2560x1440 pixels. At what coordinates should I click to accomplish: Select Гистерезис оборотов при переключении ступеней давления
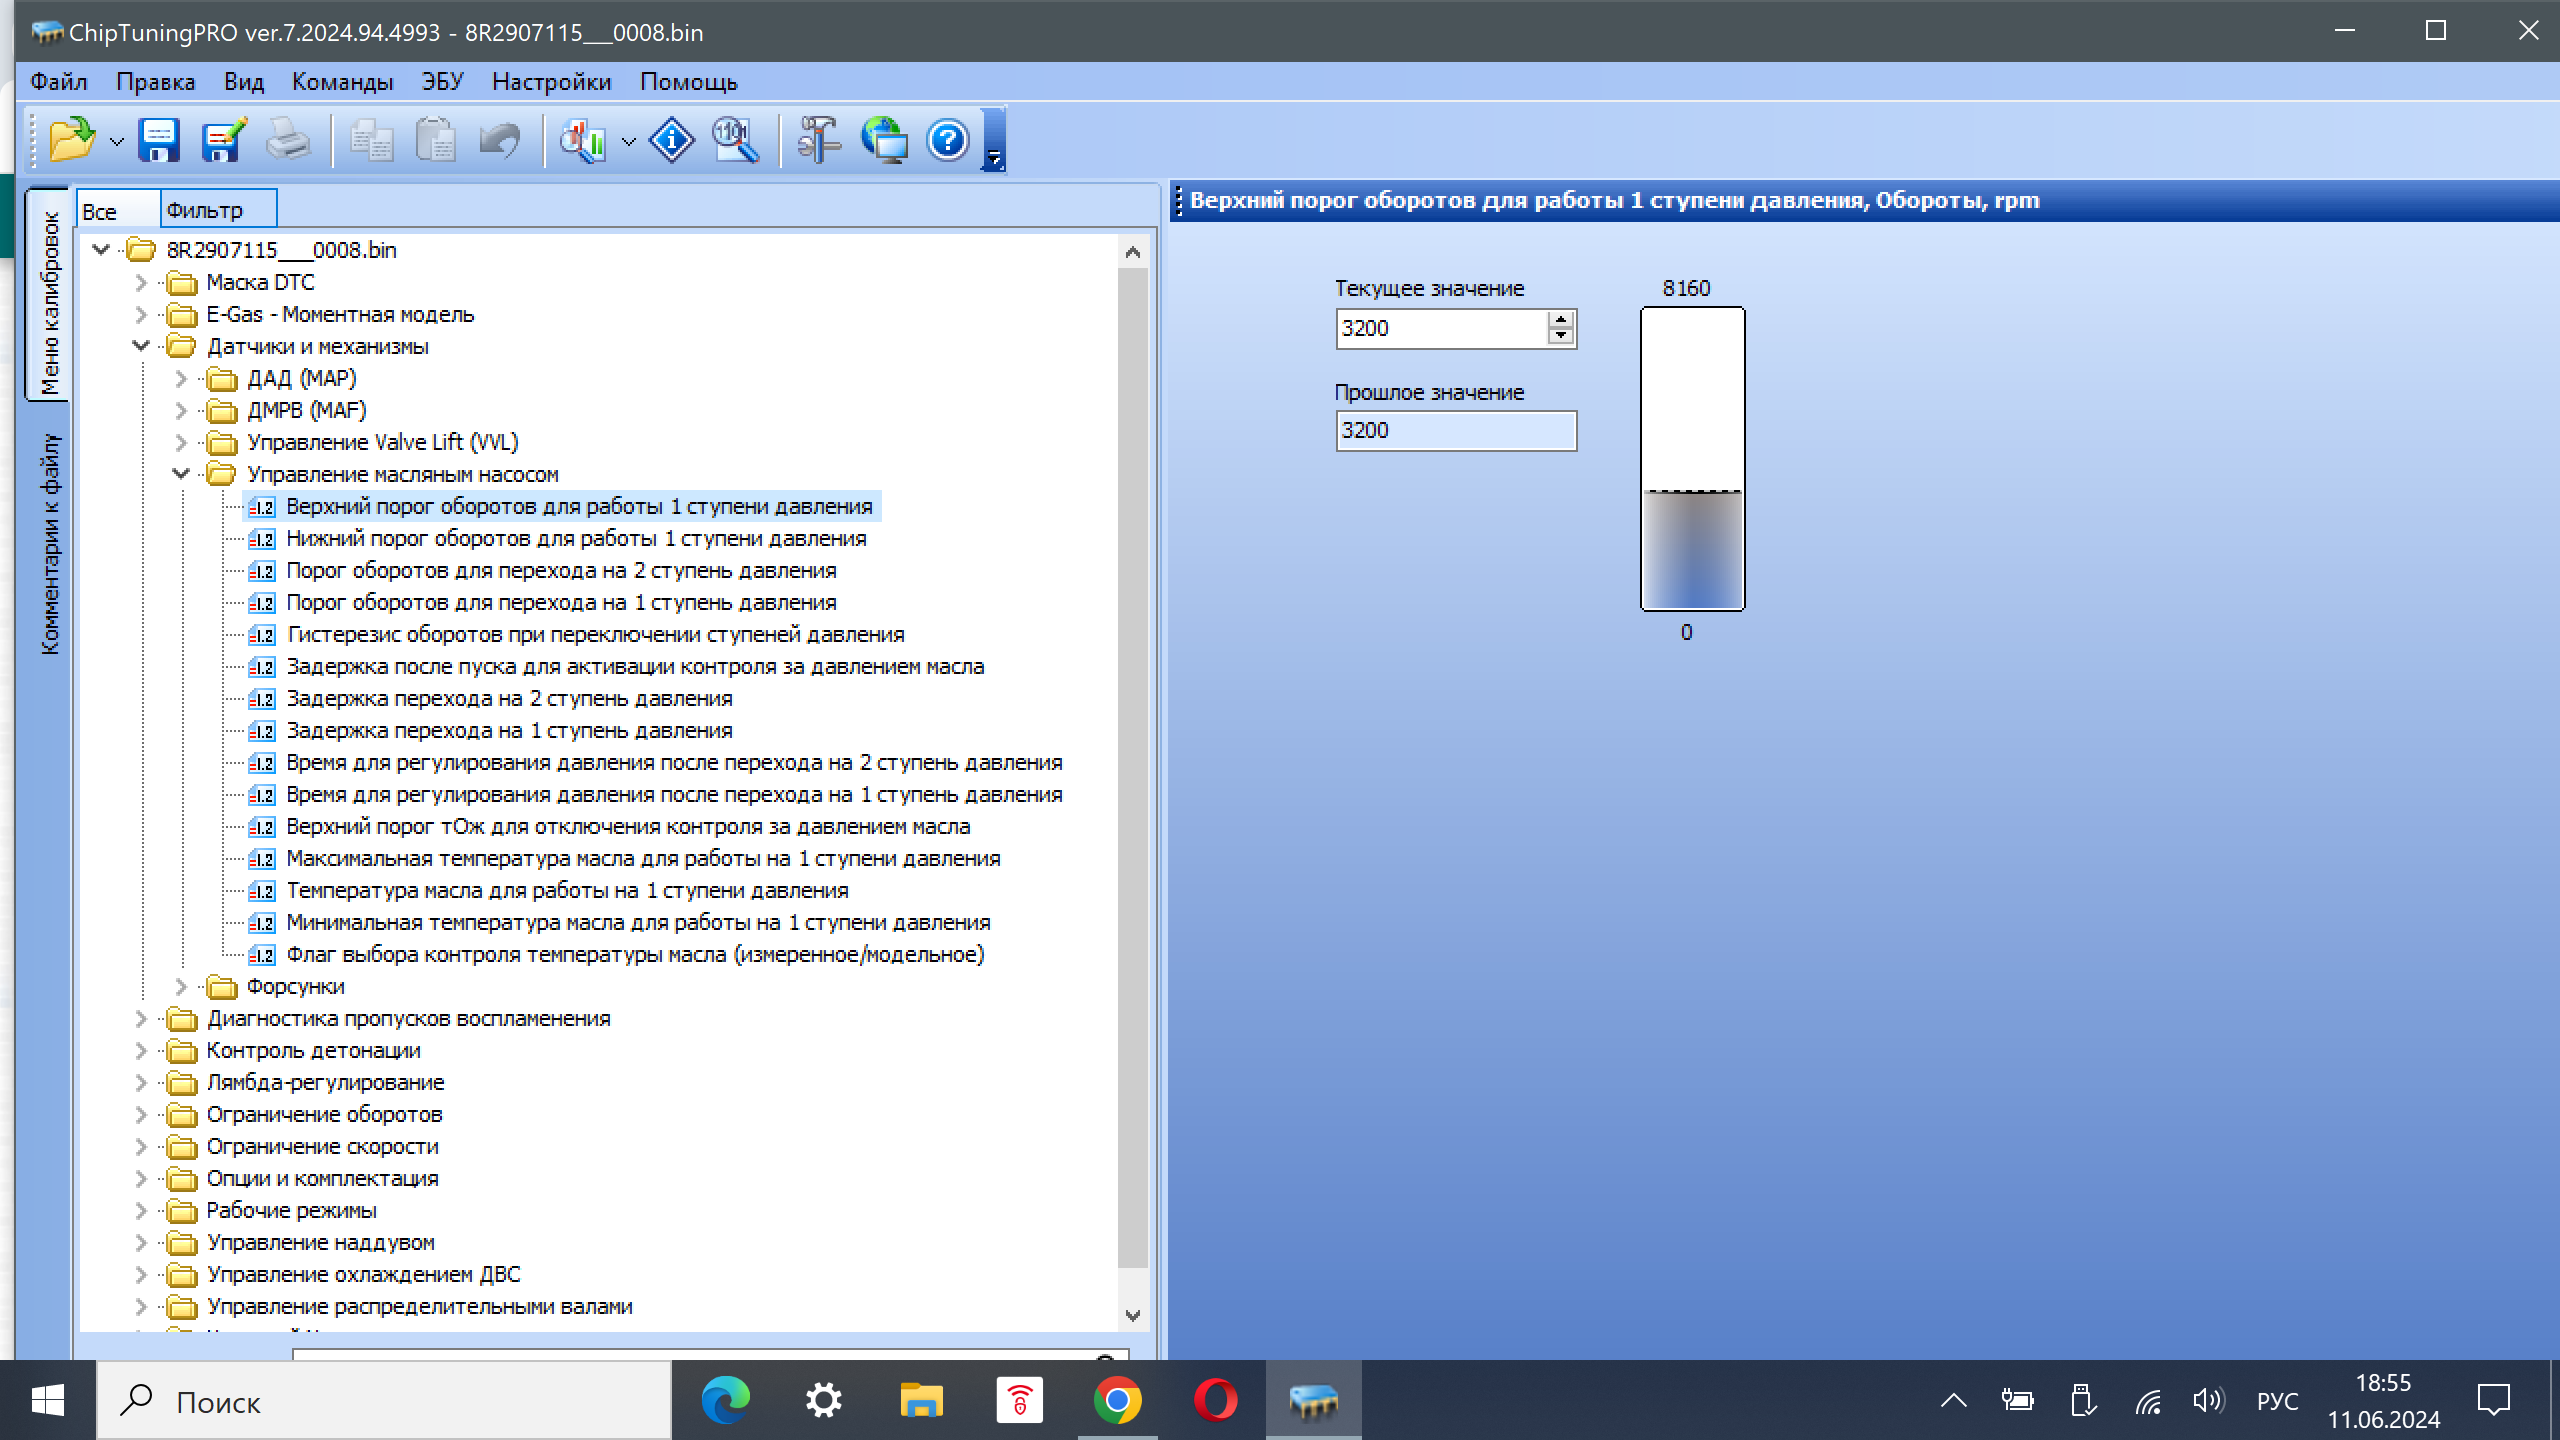(x=595, y=634)
